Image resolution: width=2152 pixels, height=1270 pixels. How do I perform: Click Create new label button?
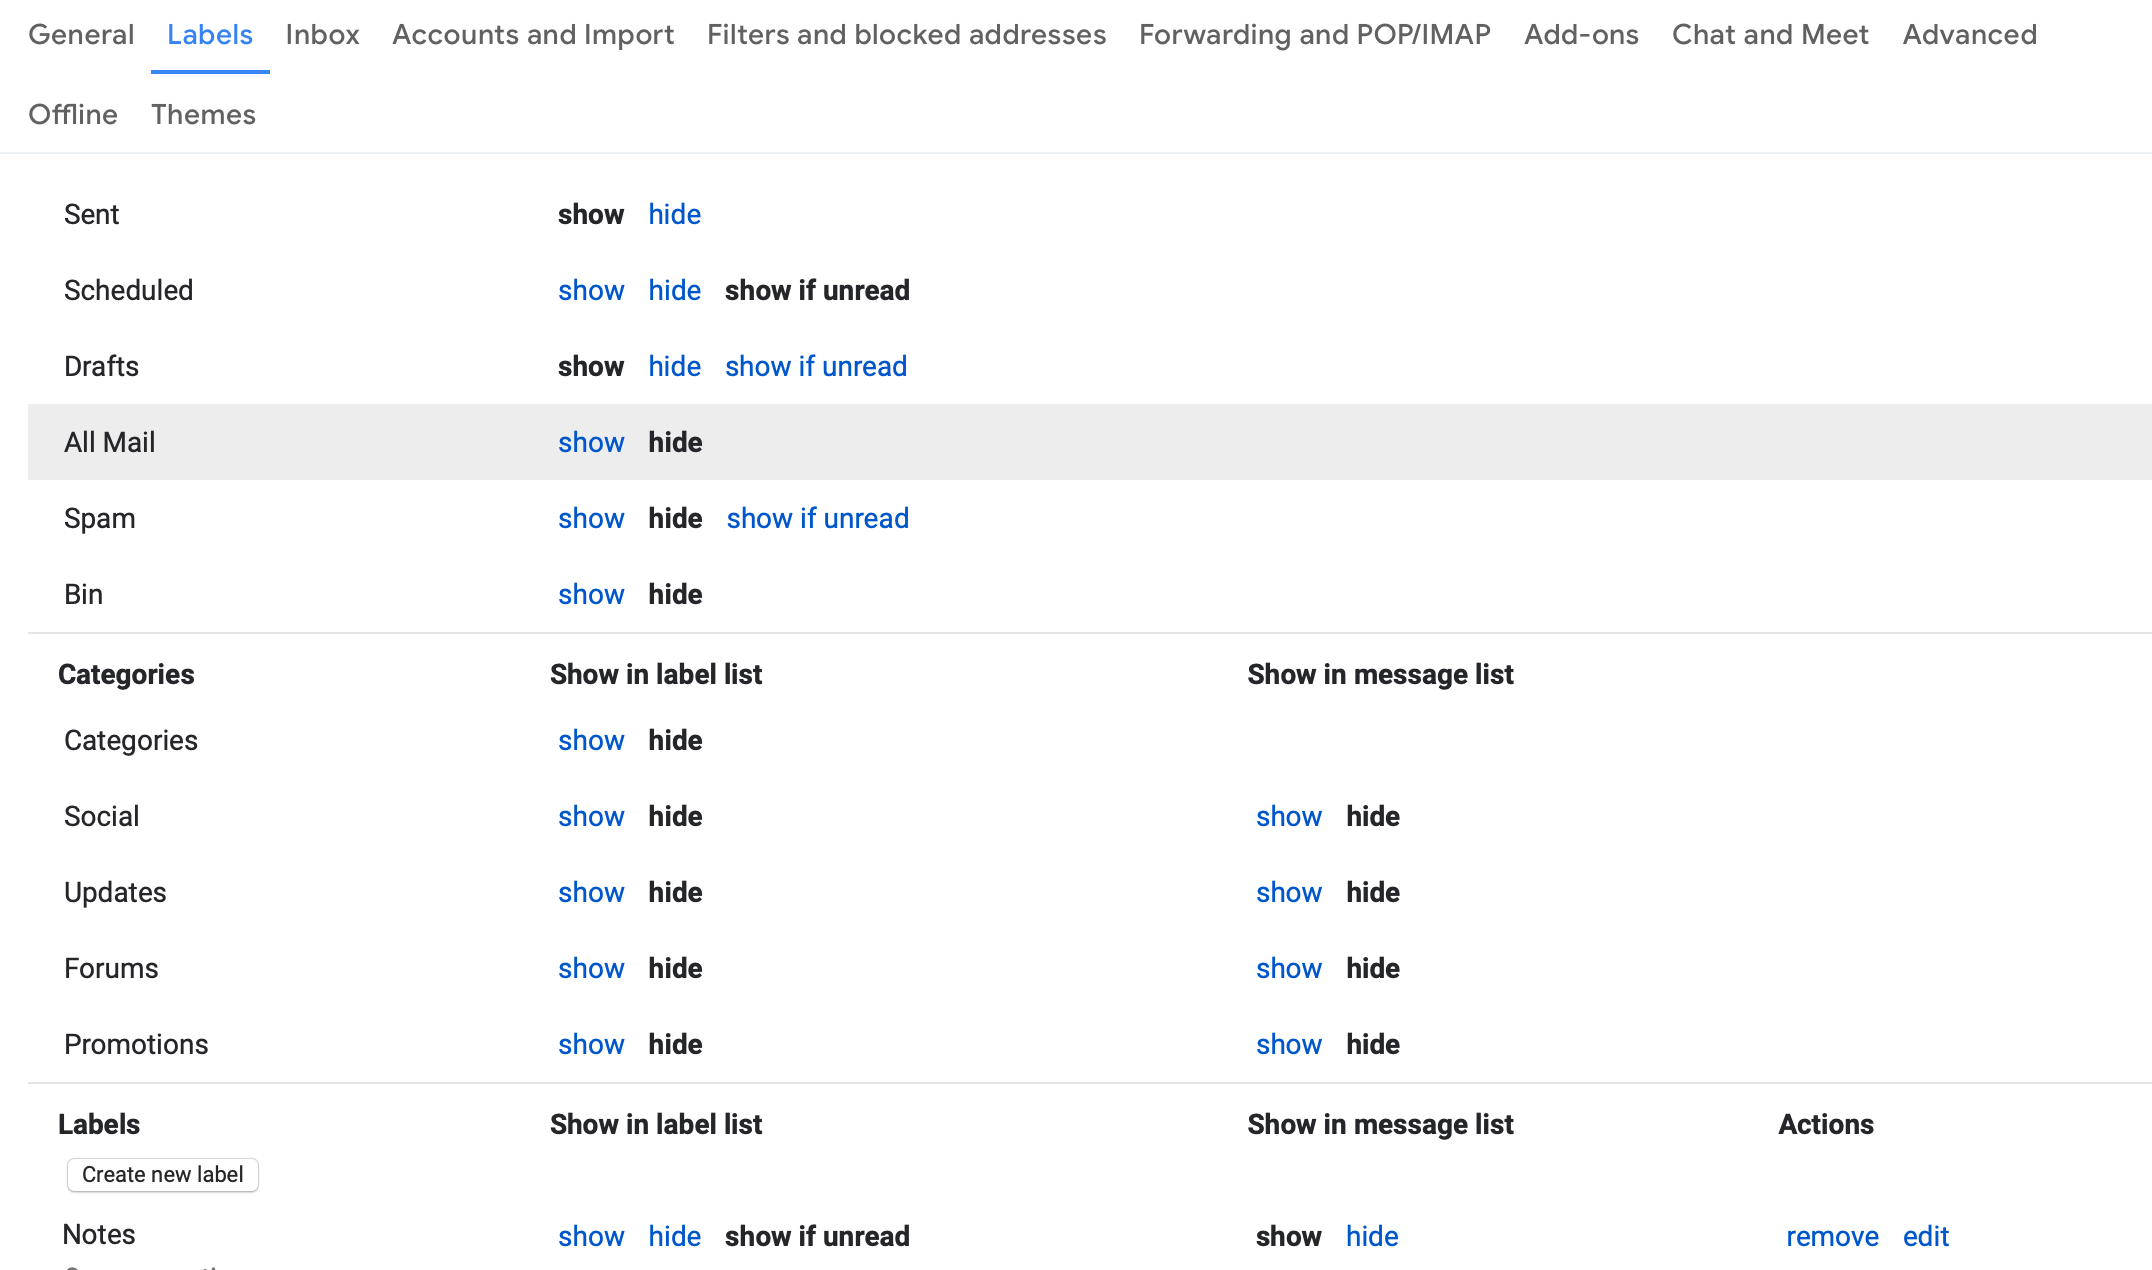tap(162, 1175)
